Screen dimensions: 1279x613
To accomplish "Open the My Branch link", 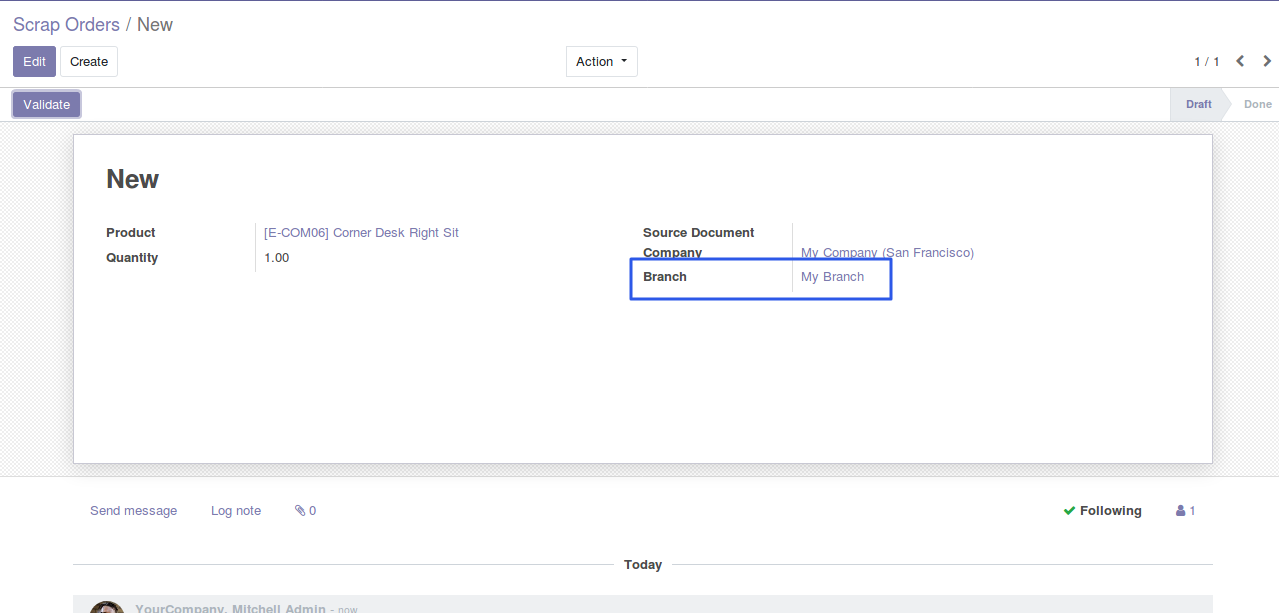I will (x=832, y=276).
